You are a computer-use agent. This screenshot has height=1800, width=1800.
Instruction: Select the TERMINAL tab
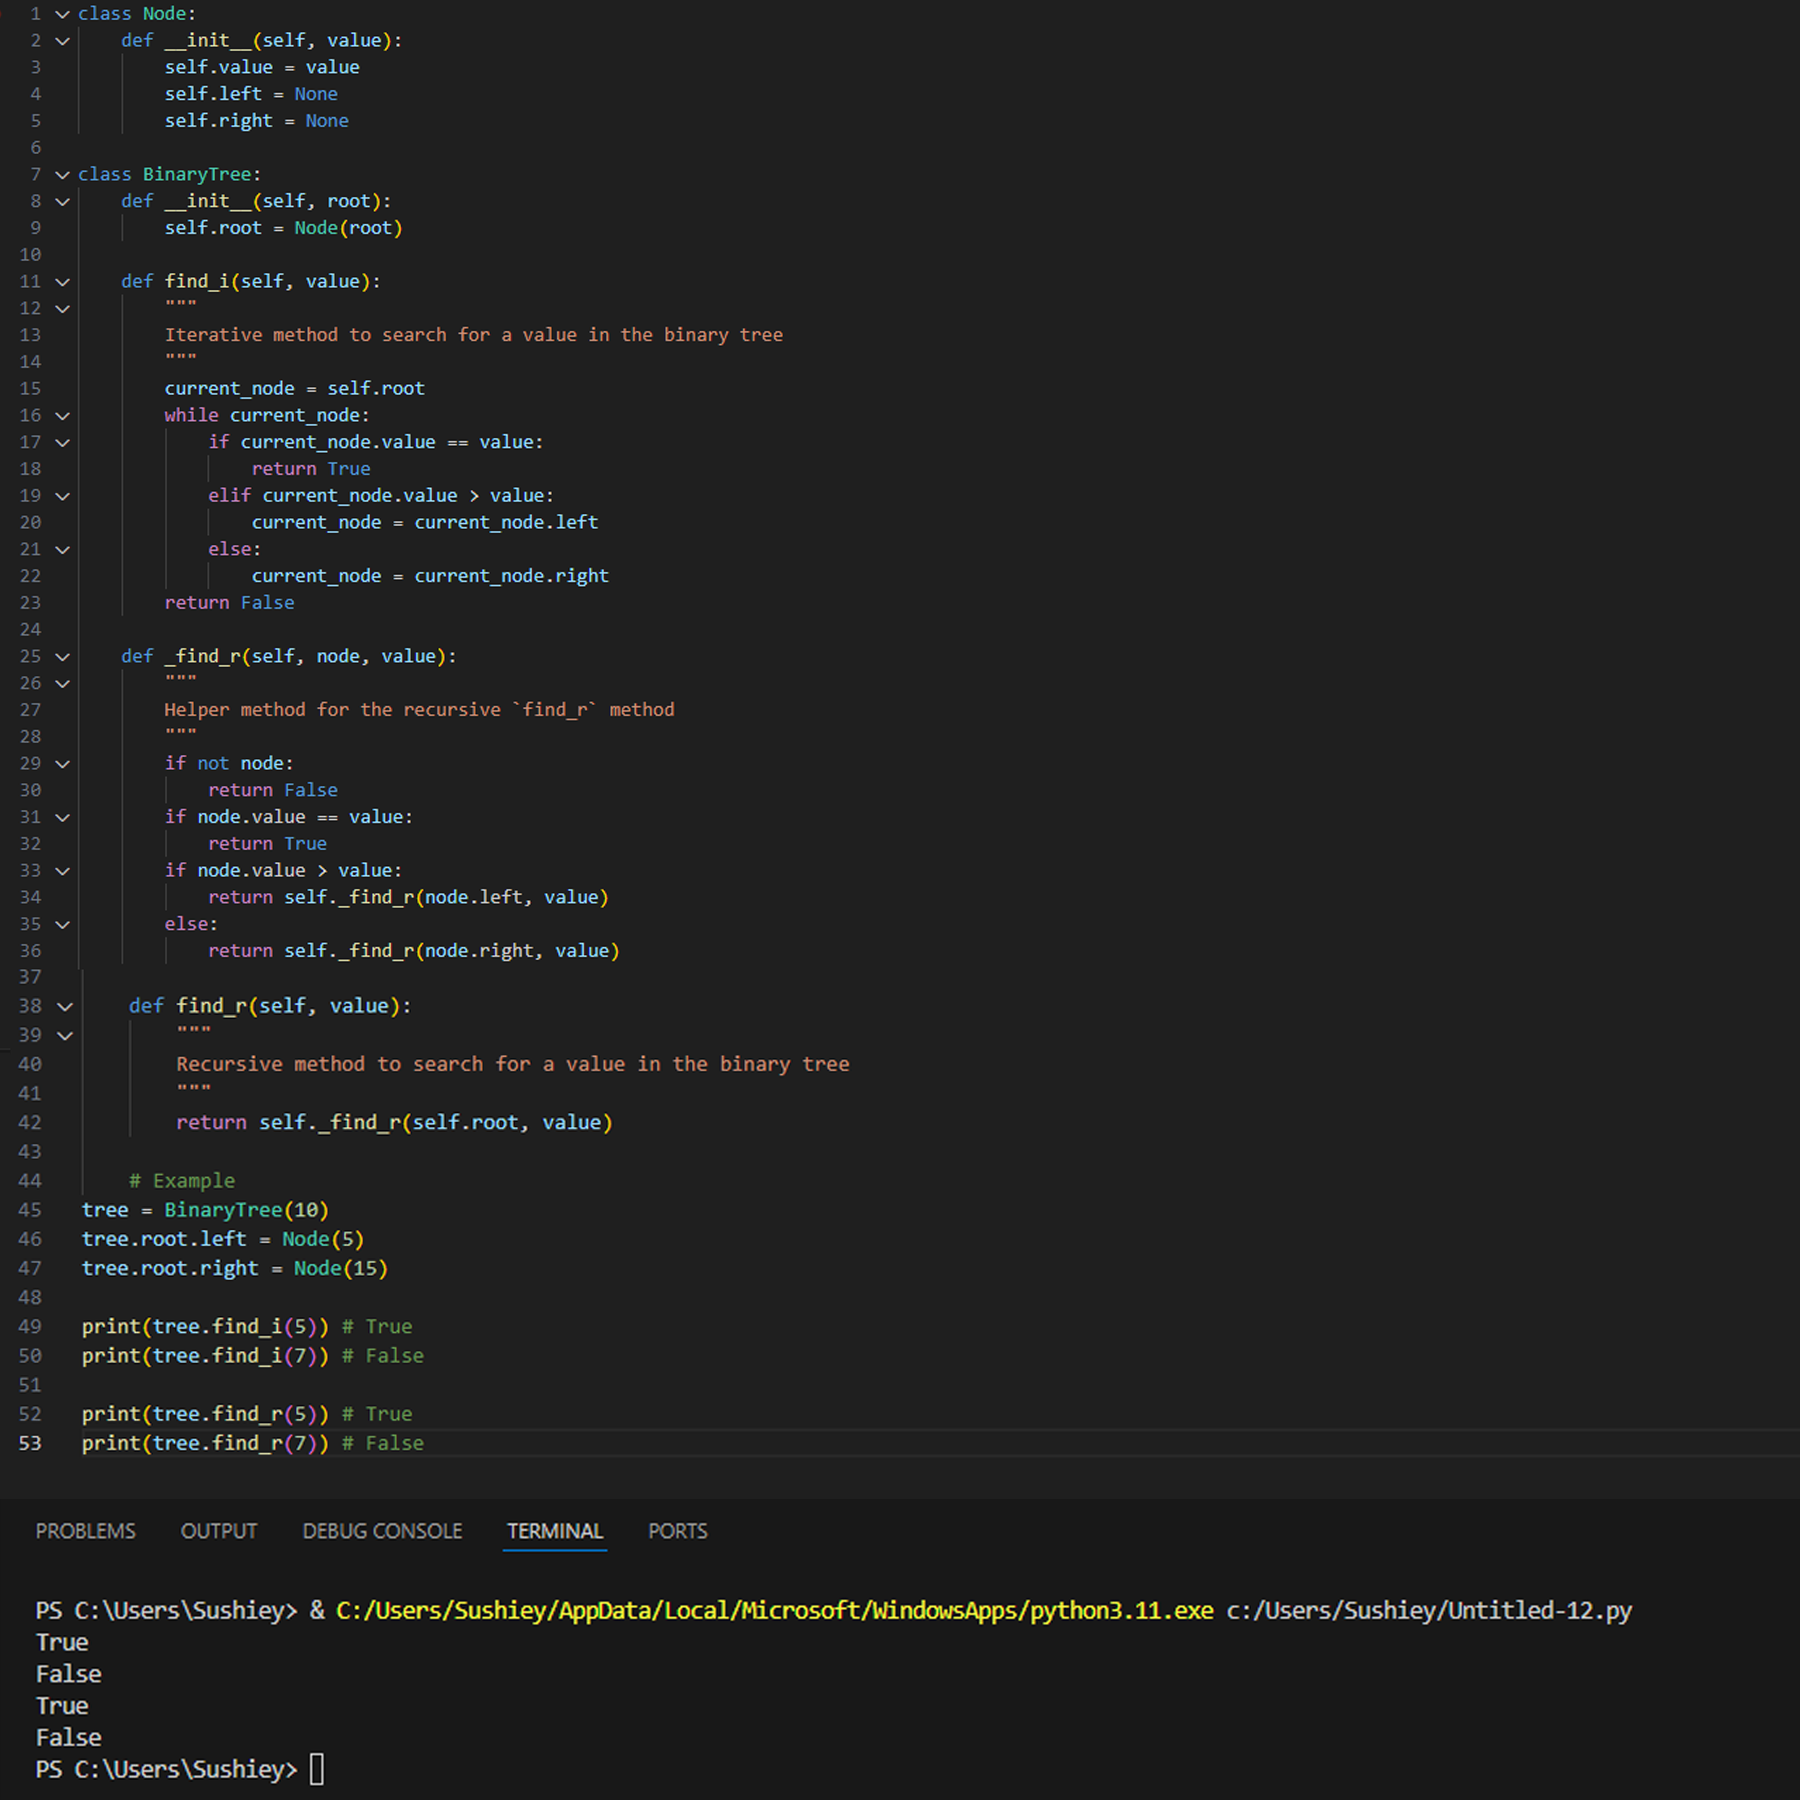555,1531
